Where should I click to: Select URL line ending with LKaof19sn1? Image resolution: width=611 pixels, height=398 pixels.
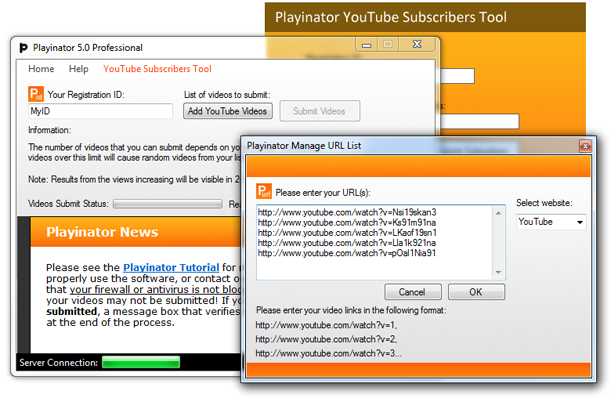(347, 233)
